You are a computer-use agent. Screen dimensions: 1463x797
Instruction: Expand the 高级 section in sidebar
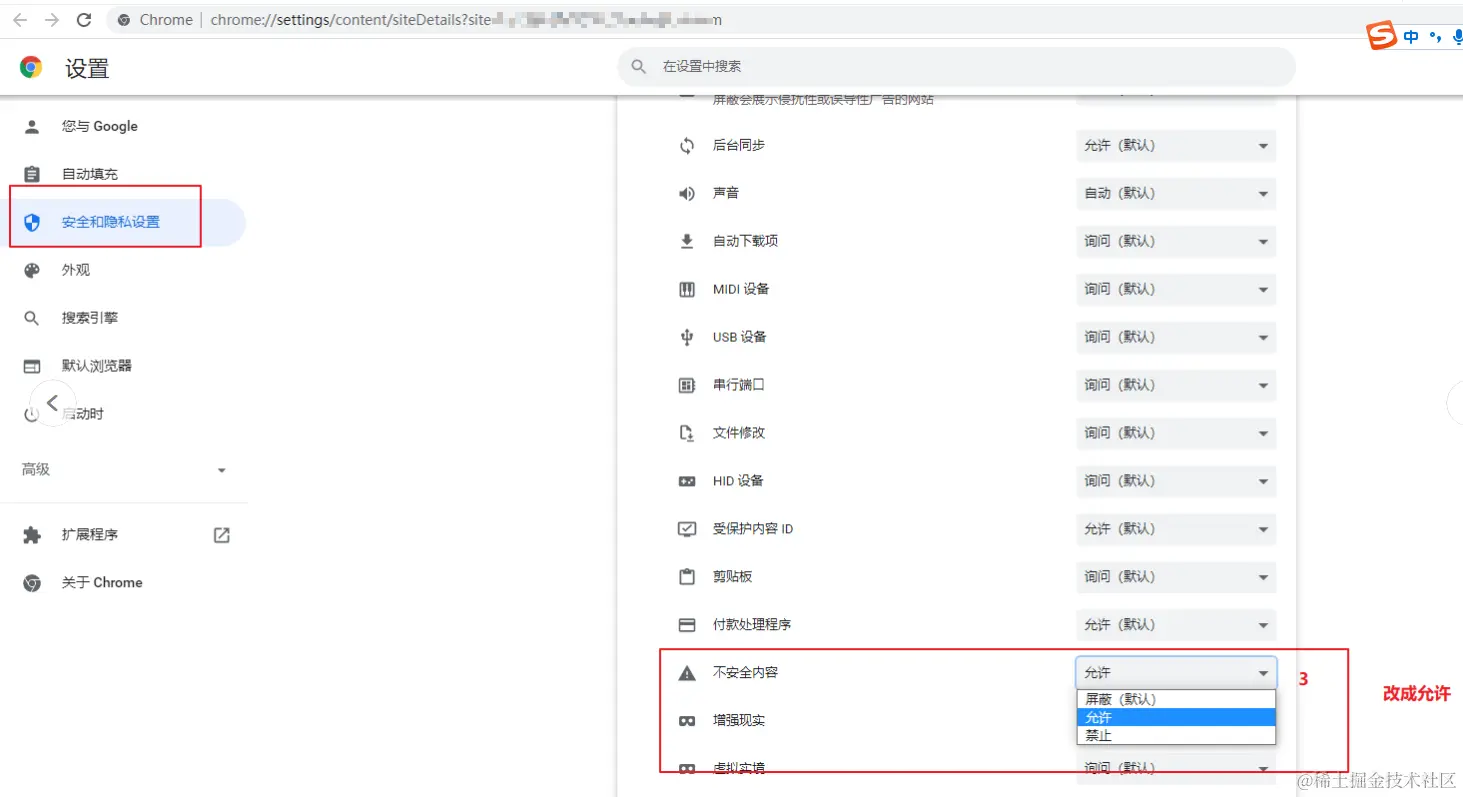(124, 470)
